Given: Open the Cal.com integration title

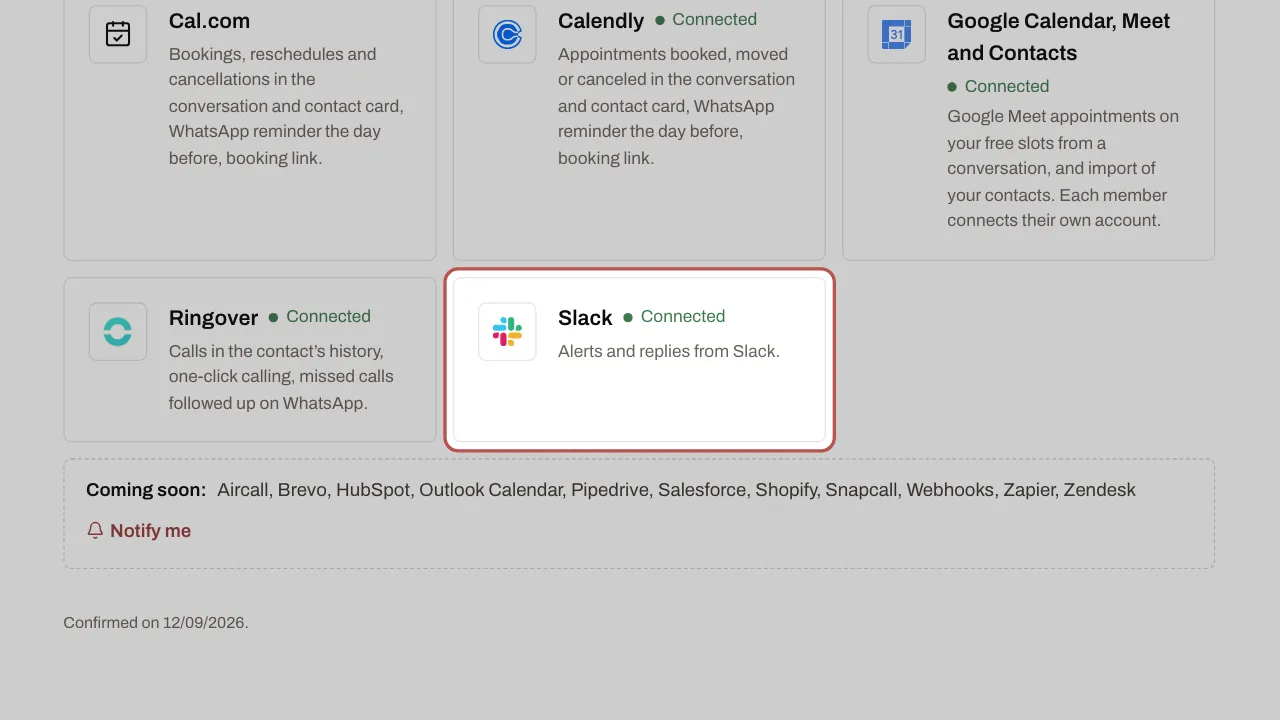Looking at the screenshot, I should pos(209,20).
